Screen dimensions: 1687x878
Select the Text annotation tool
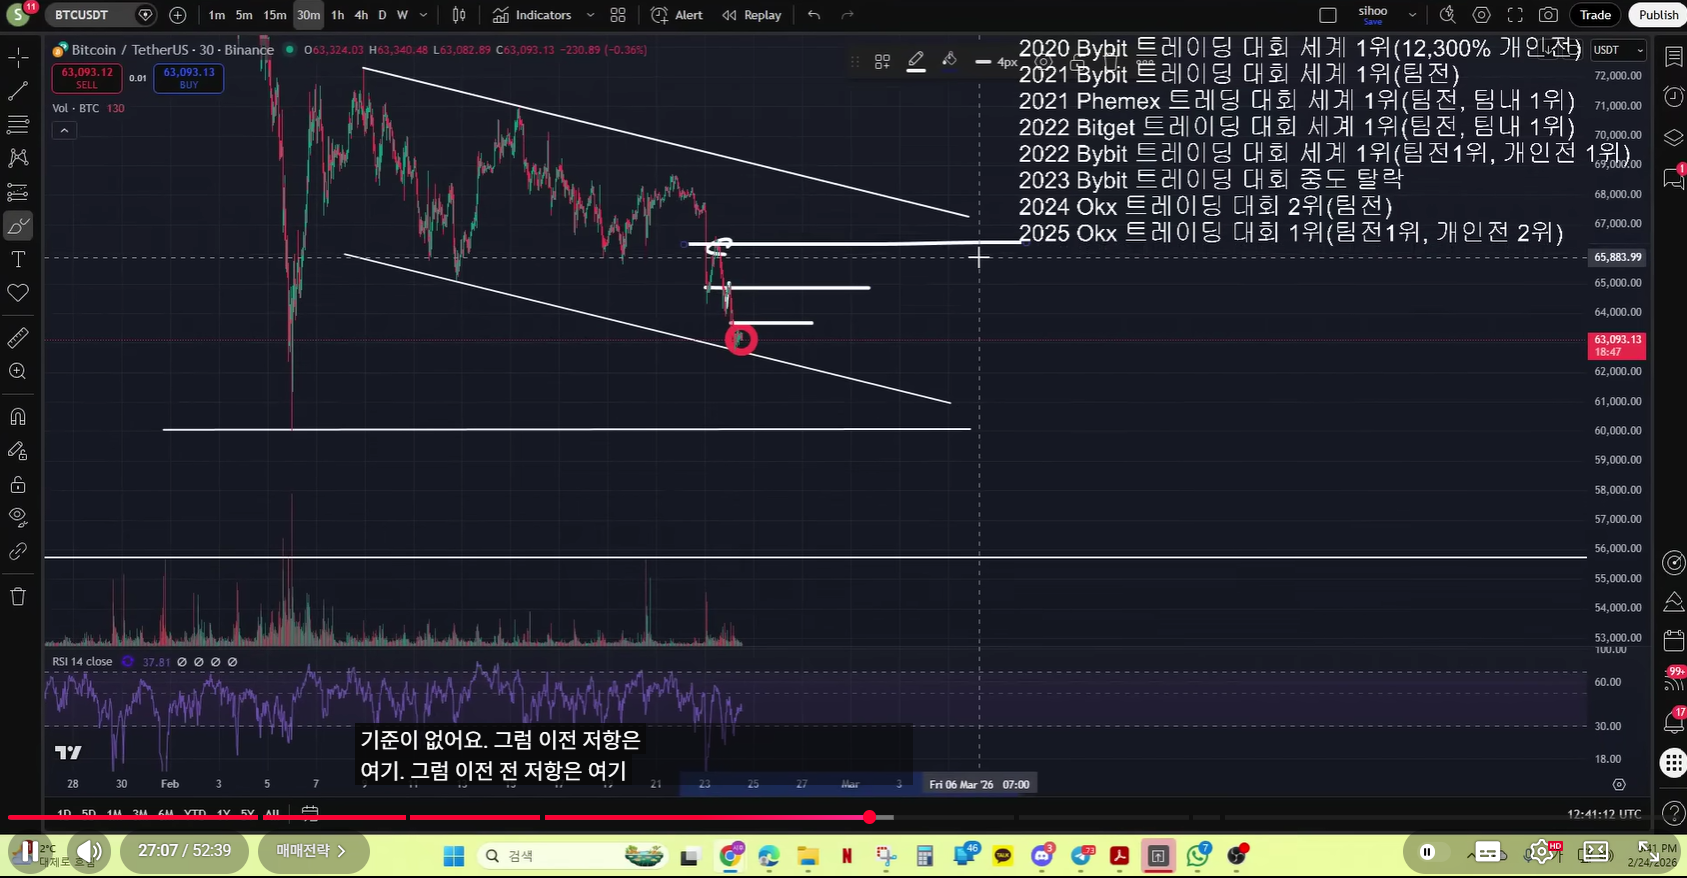click(x=18, y=259)
